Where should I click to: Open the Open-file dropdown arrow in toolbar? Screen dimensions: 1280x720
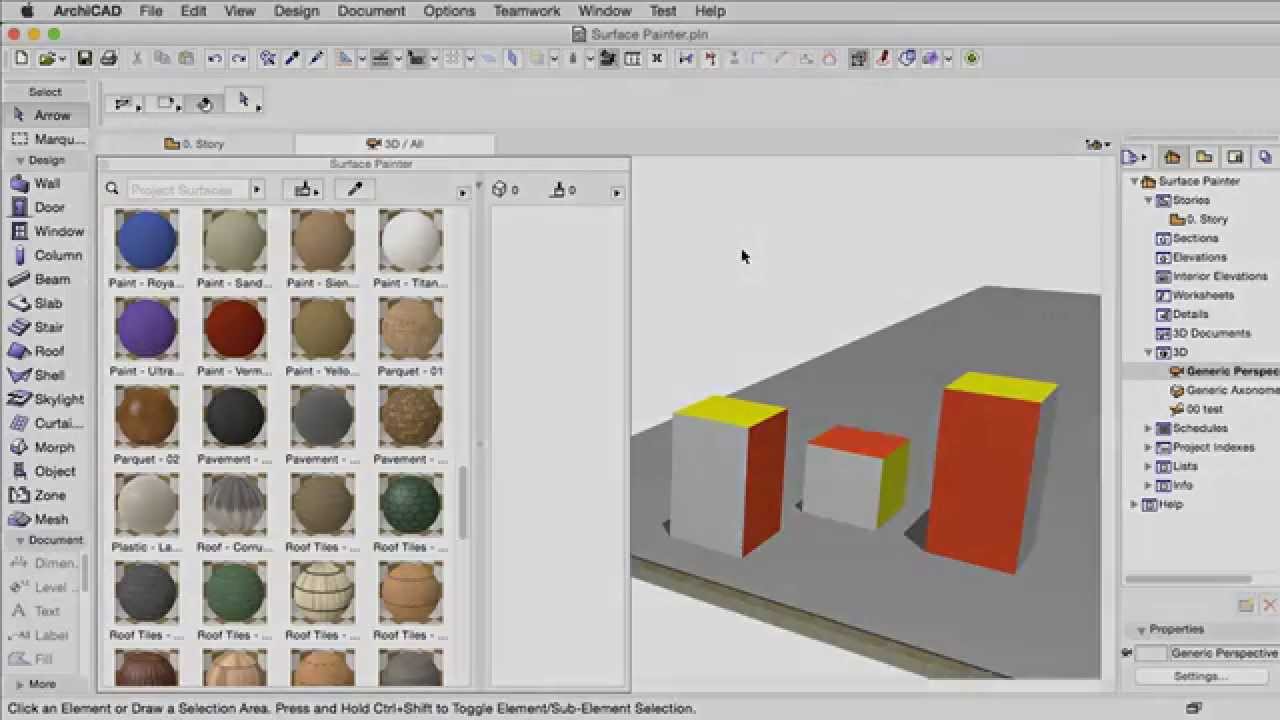[x=62, y=59]
